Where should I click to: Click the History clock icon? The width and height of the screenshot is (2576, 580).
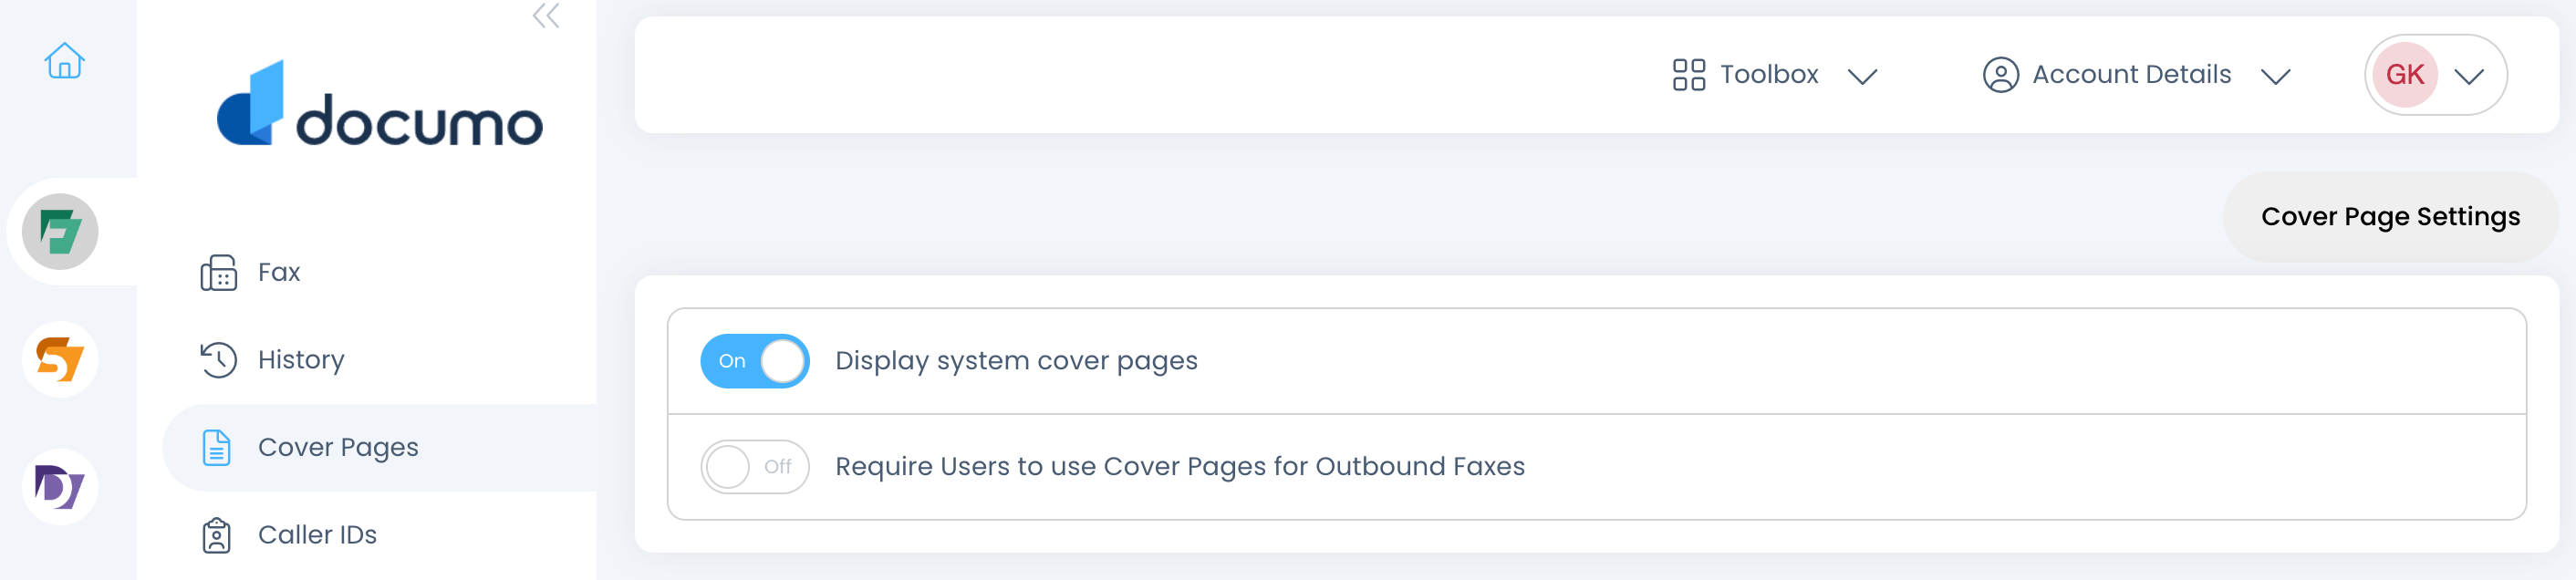coord(218,360)
